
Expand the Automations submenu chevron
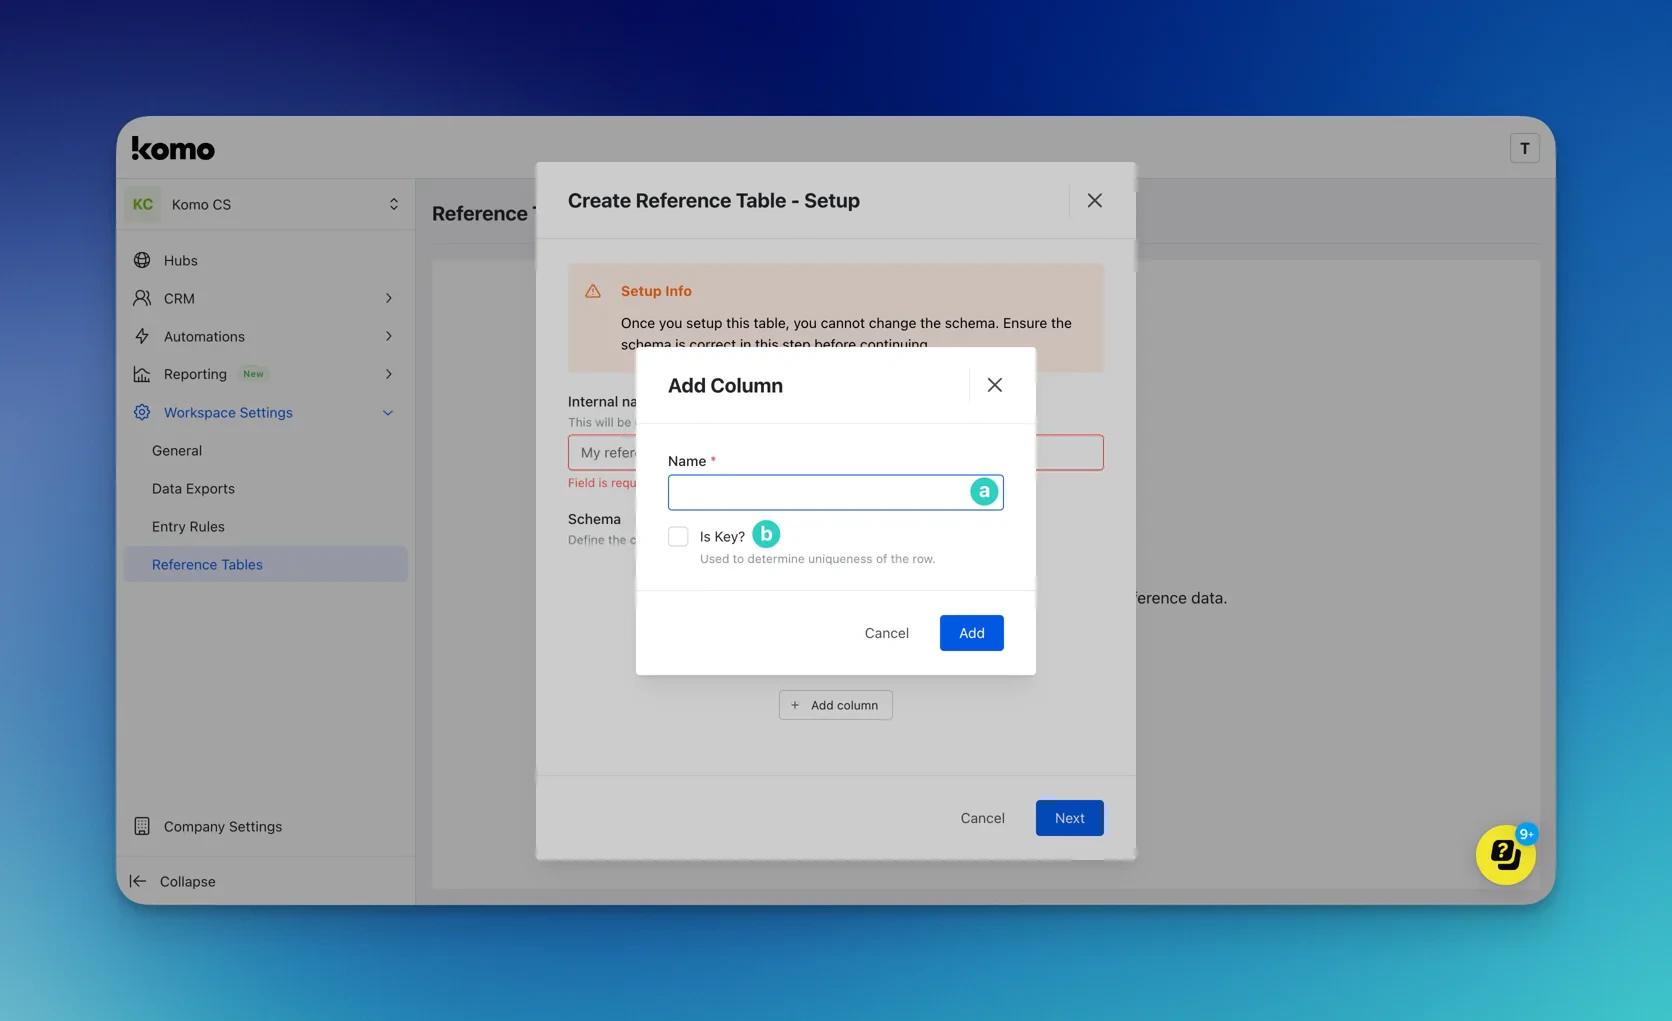pos(389,336)
